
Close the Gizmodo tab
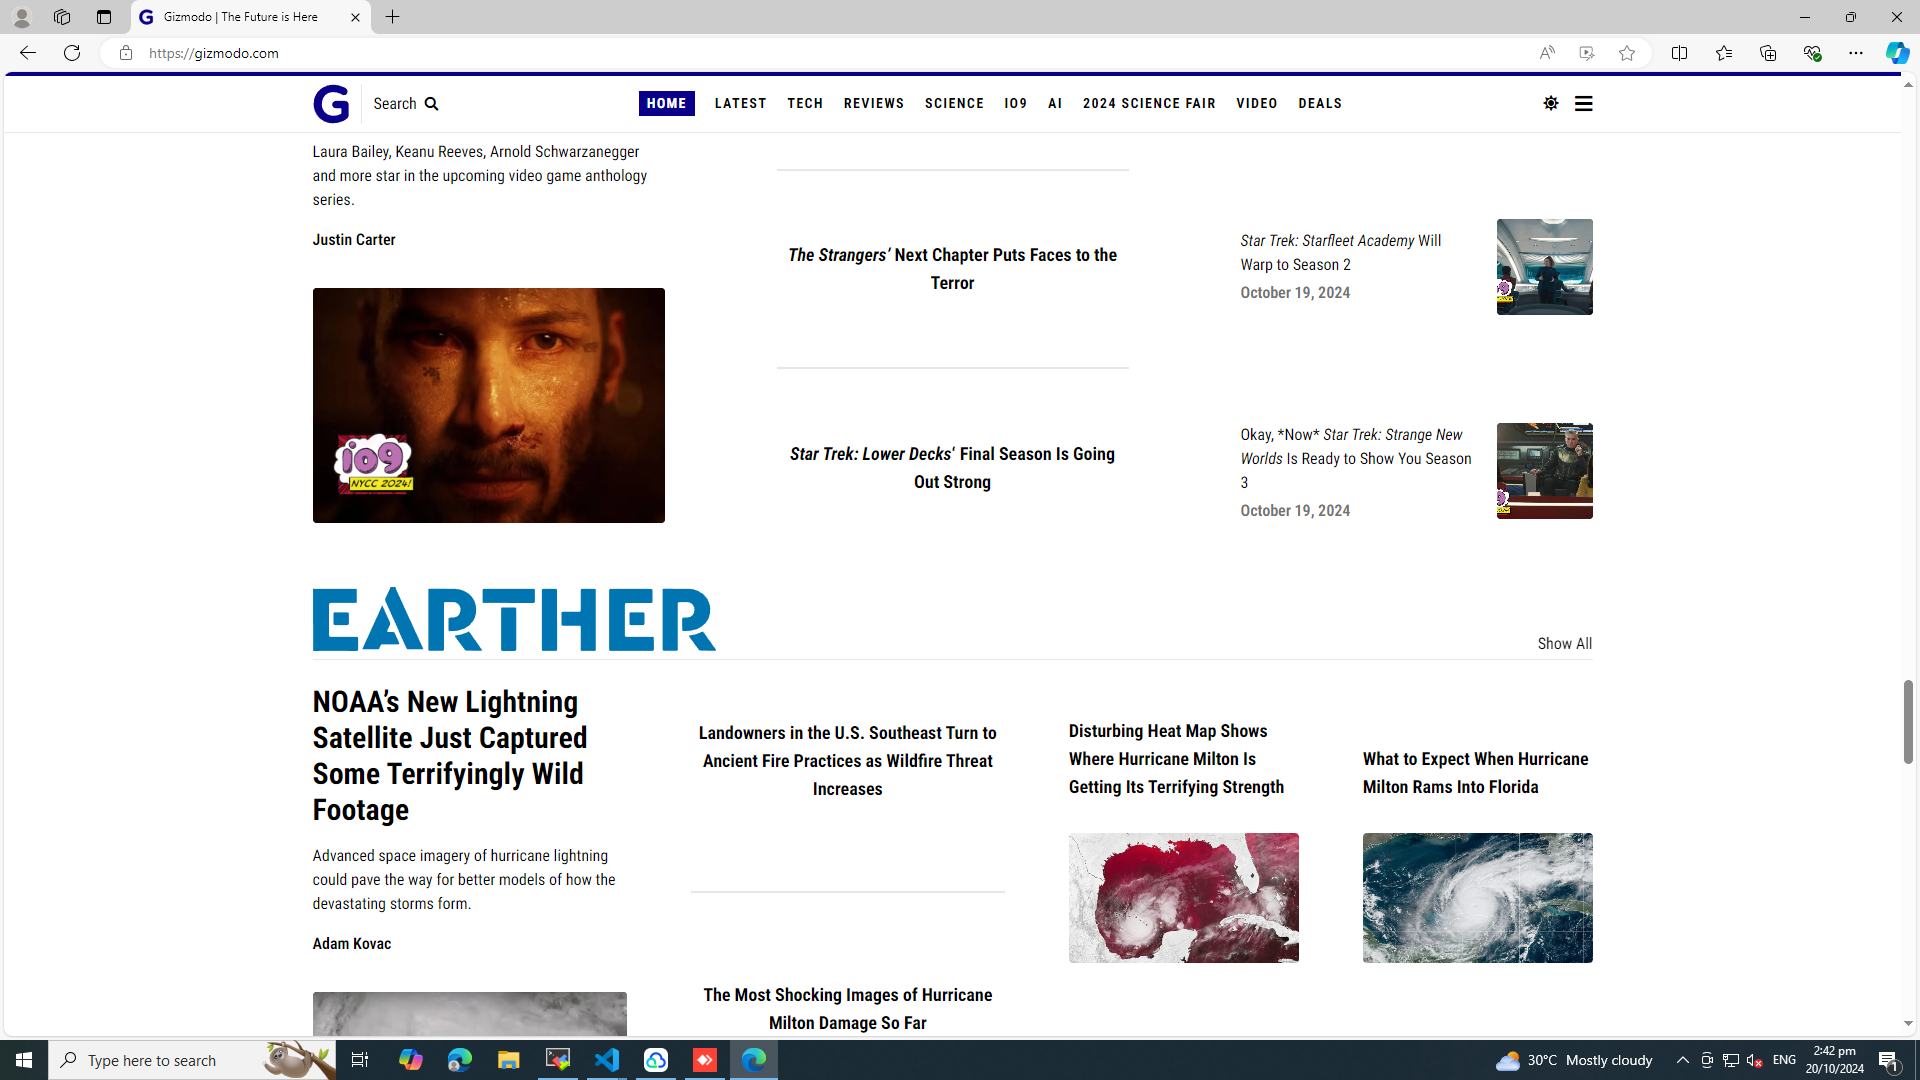pyautogui.click(x=355, y=17)
